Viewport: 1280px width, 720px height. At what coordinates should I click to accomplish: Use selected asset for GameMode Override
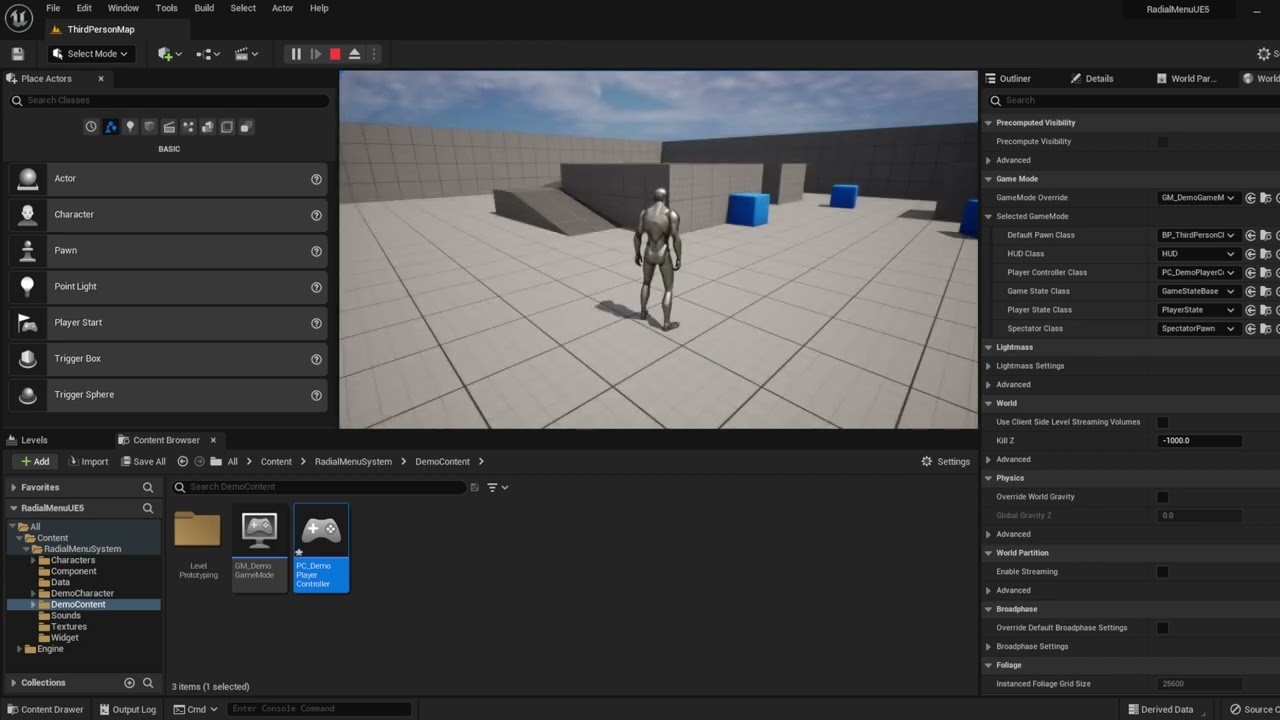(1250, 198)
